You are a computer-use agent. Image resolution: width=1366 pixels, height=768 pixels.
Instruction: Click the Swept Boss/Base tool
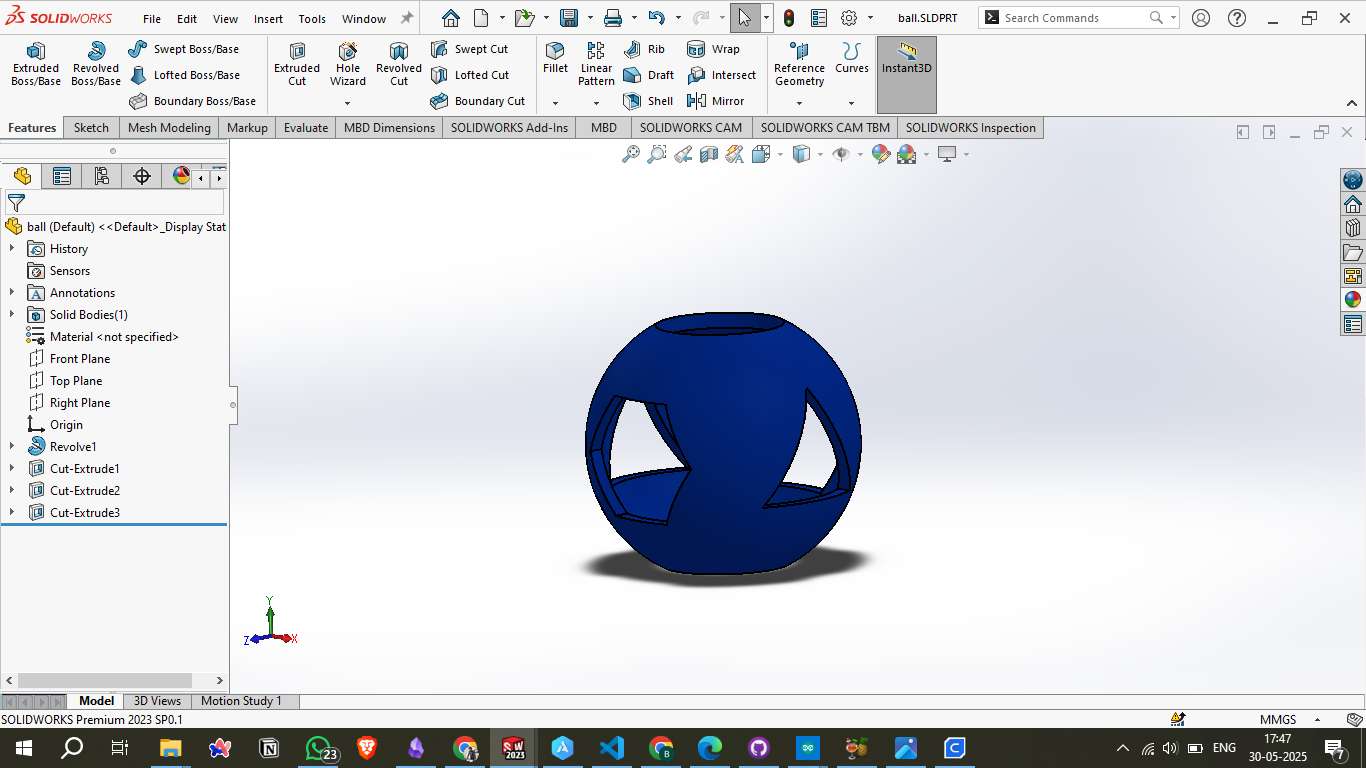[184, 49]
